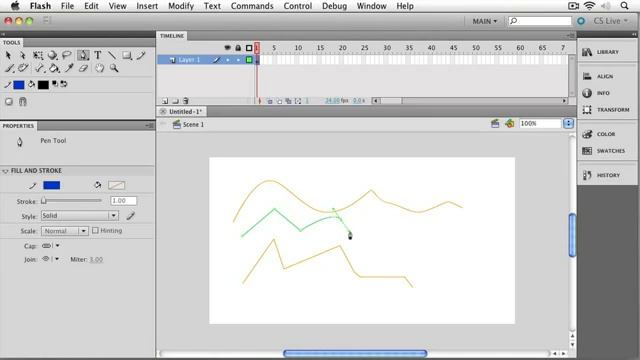Open the Scale dropdown
The width and height of the screenshot is (640, 360).
(x=64, y=231)
